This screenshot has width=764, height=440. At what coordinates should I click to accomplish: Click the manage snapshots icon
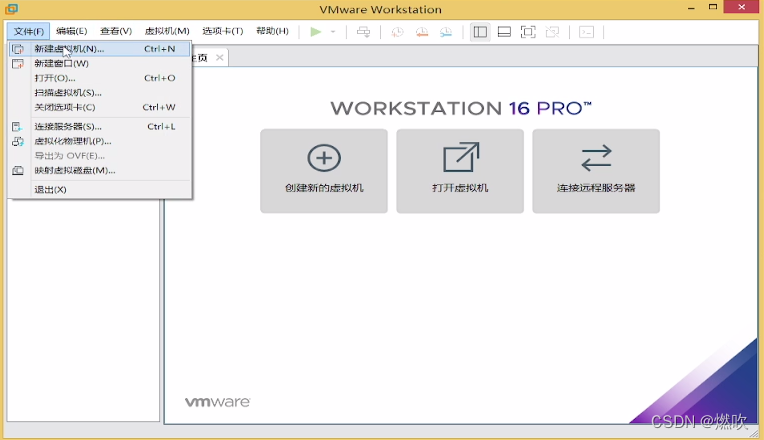pyautogui.click(x=446, y=32)
